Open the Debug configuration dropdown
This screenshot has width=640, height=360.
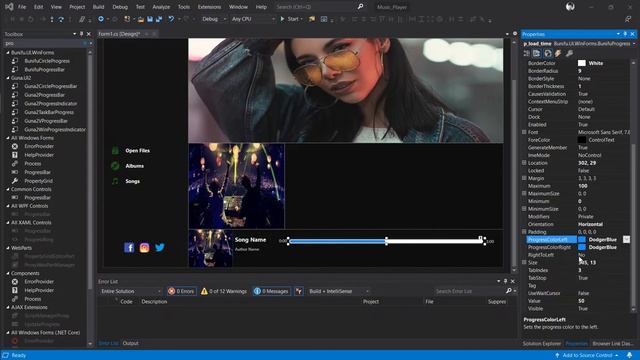(x=214, y=19)
